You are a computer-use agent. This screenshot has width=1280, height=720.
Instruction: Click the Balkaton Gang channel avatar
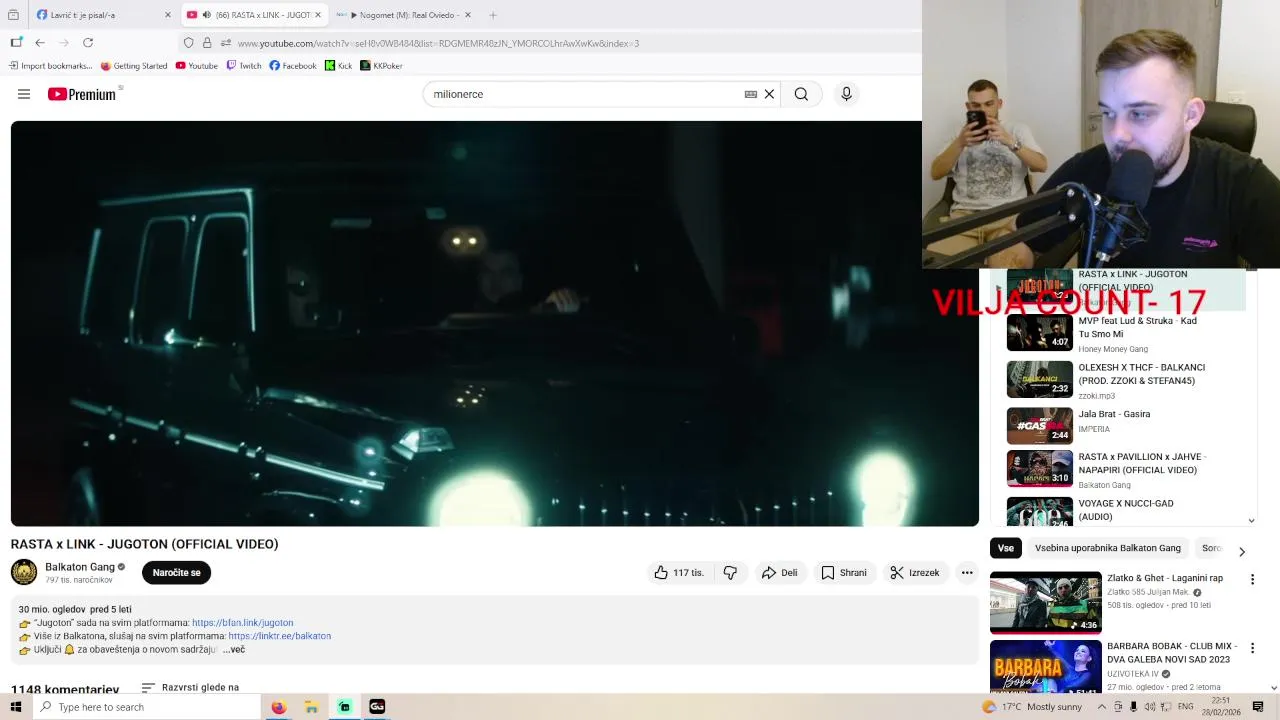point(24,572)
